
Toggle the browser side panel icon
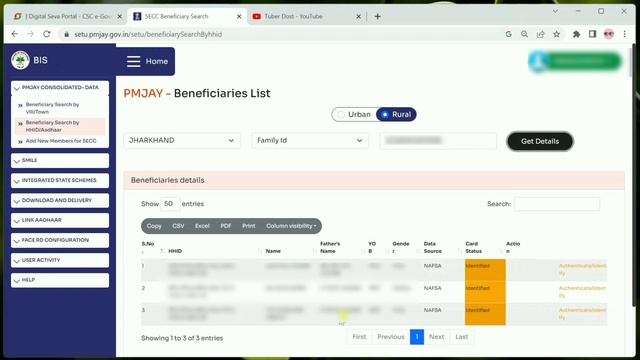pyautogui.click(x=592, y=34)
